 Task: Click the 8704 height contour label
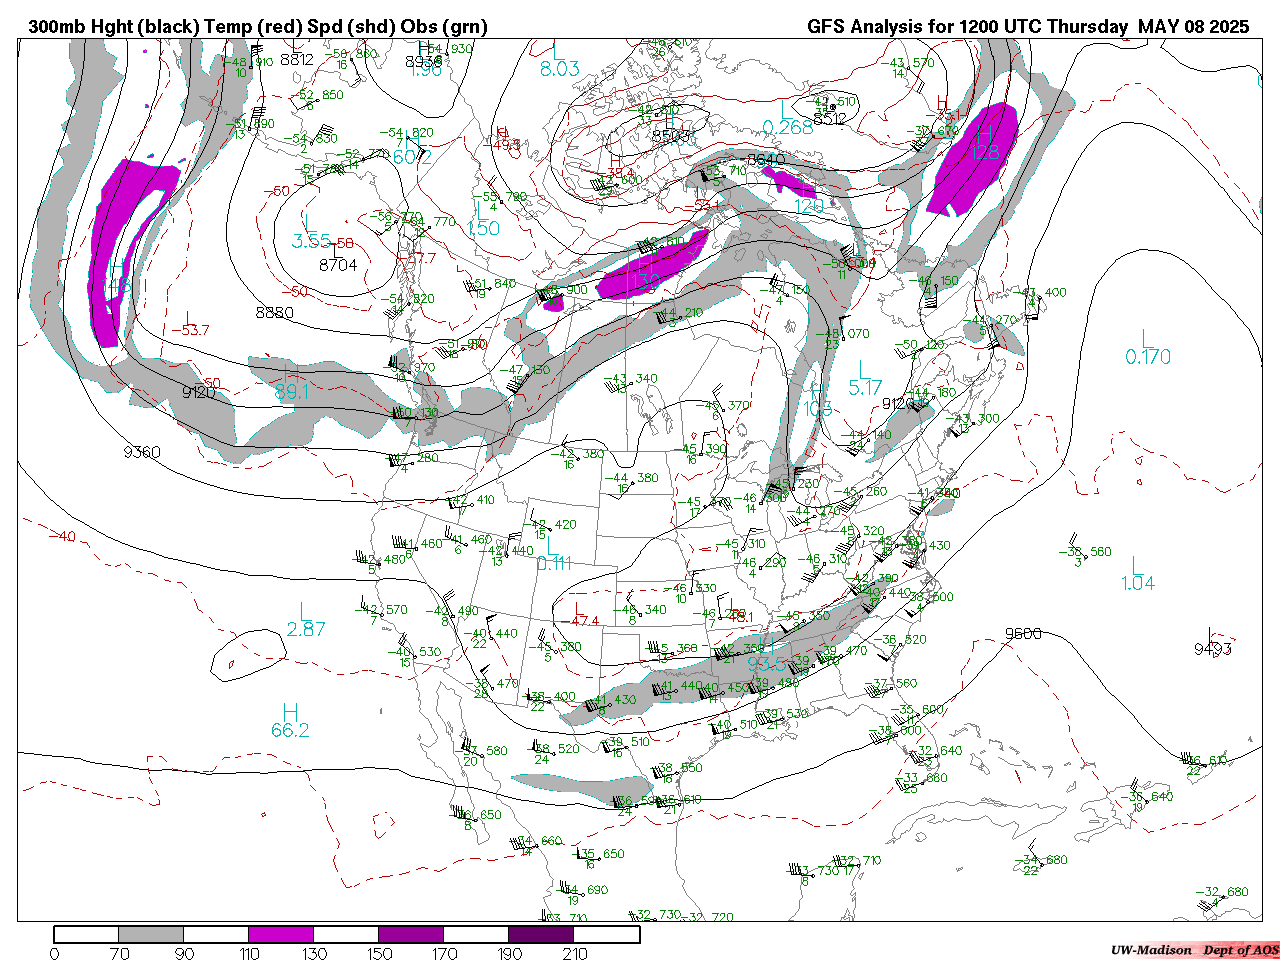pyautogui.click(x=338, y=265)
